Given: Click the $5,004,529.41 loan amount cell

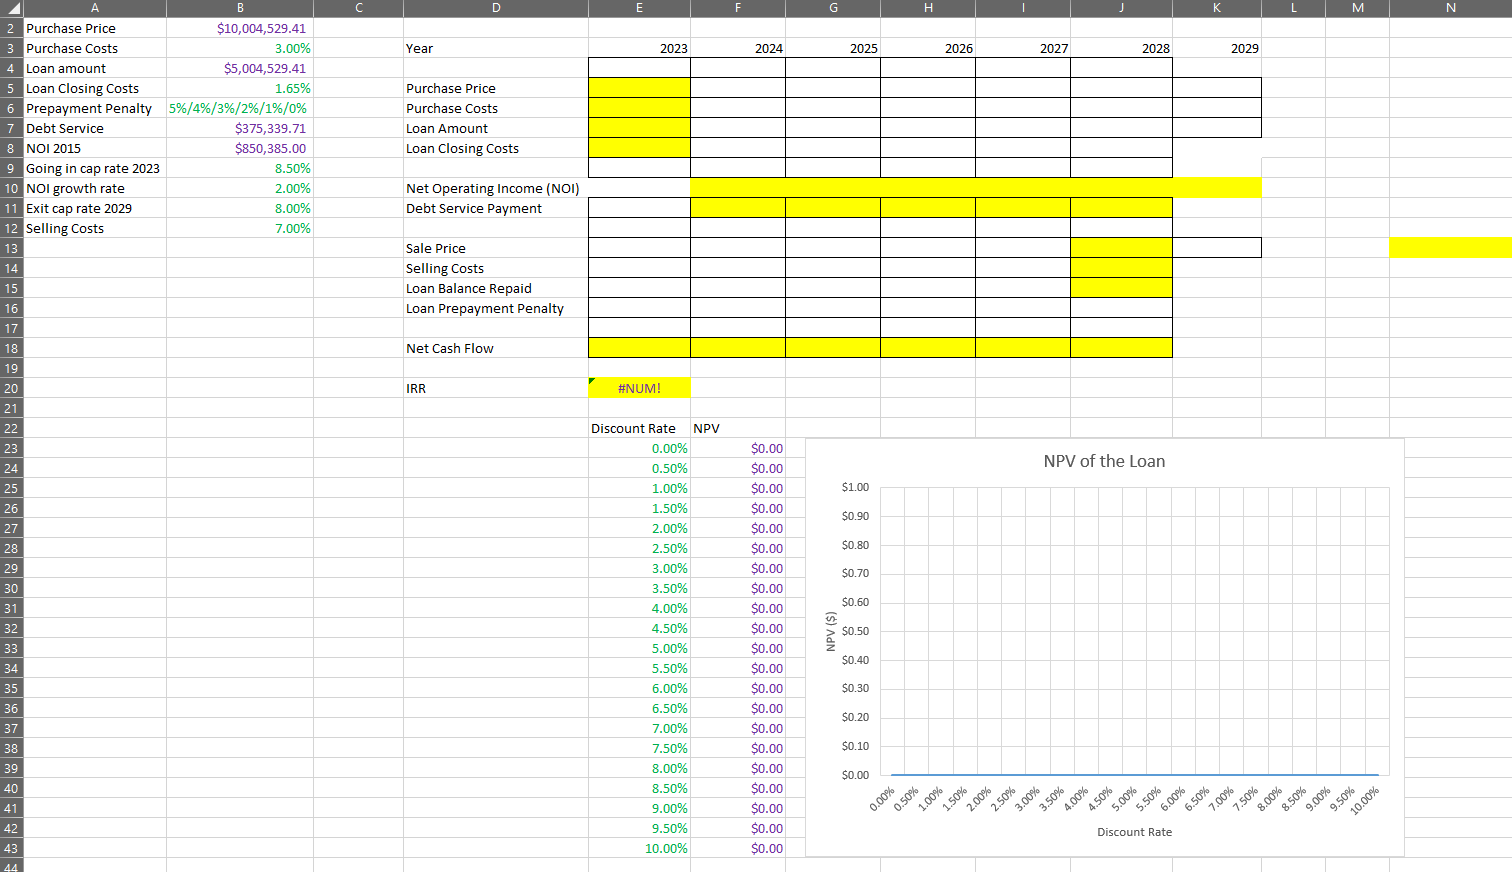Looking at the screenshot, I should click(240, 68).
